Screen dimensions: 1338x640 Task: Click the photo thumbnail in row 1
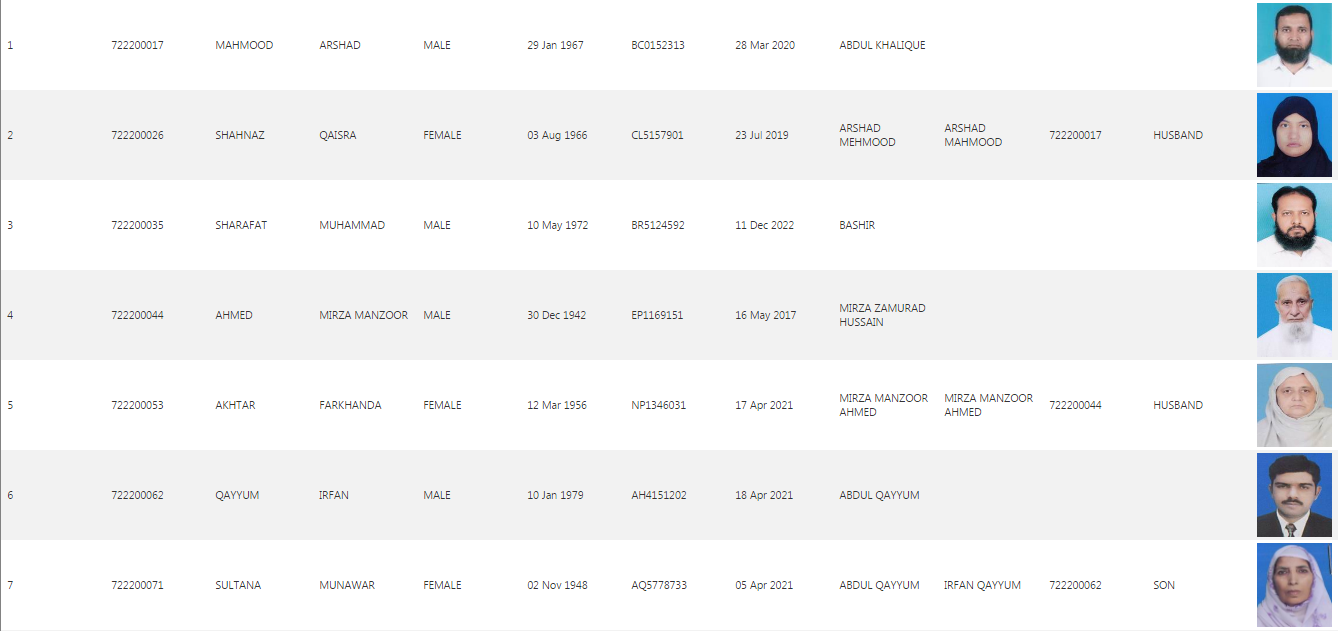coord(1294,45)
